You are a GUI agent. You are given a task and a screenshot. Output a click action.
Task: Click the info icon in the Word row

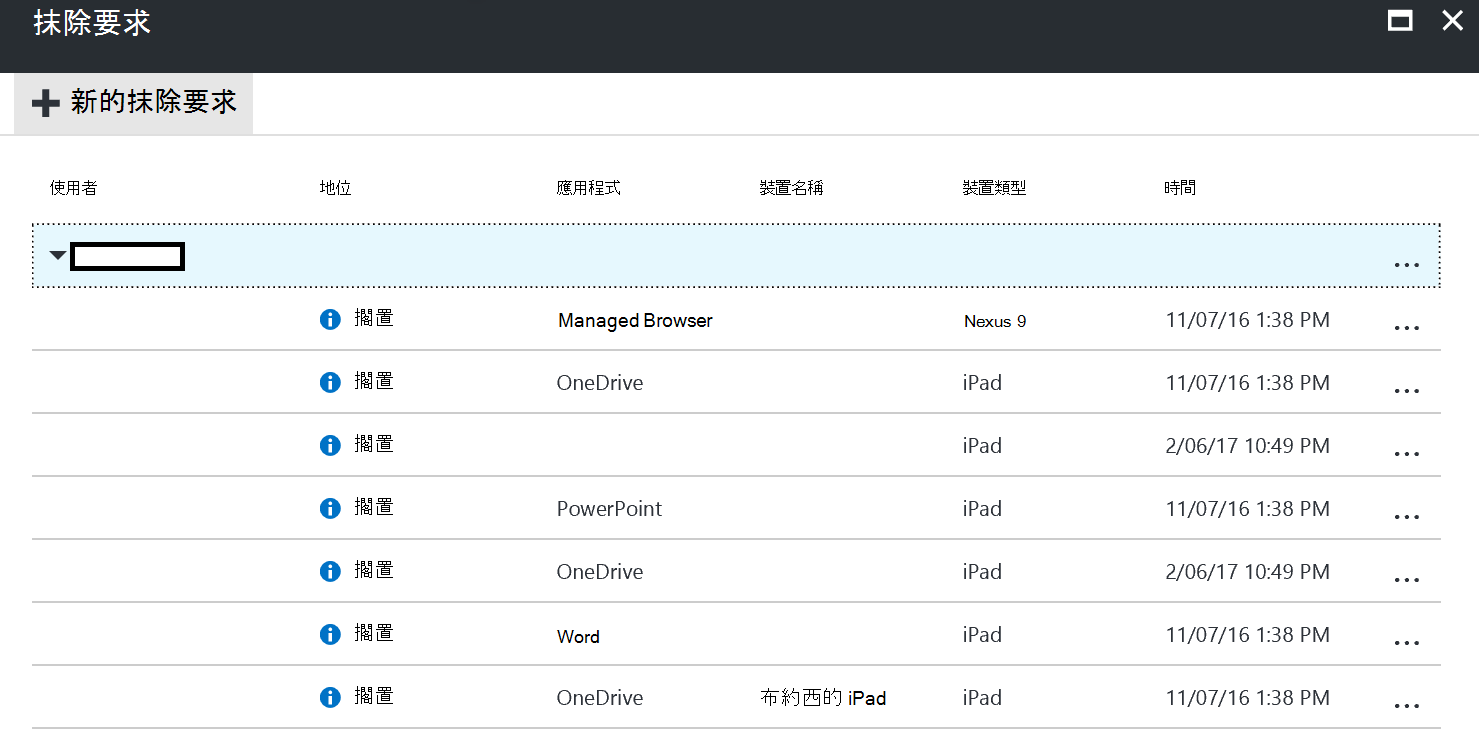(x=330, y=634)
